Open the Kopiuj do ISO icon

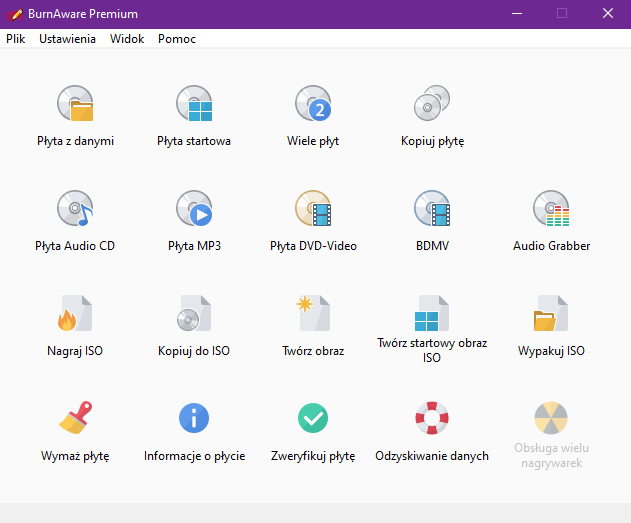point(194,313)
